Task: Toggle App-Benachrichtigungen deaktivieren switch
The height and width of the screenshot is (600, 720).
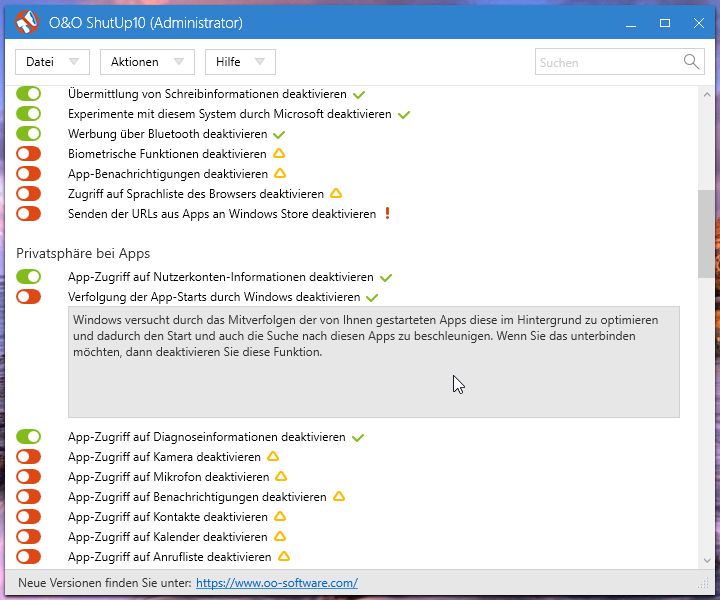Action: tap(28, 174)
